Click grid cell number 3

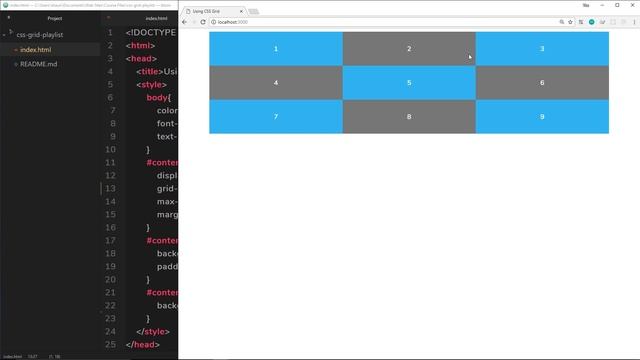(542, 49)
